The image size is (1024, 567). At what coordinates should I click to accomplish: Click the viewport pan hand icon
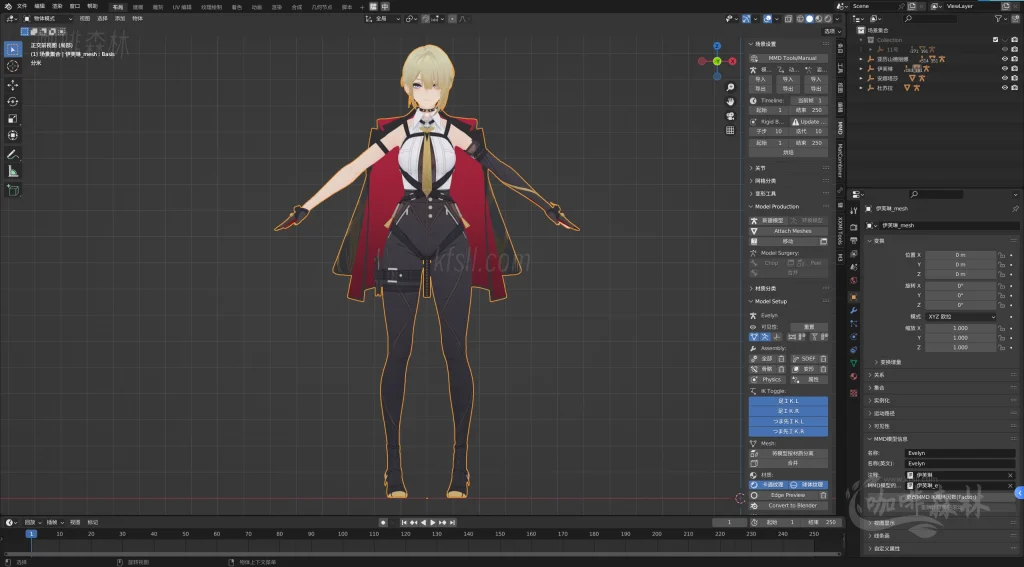[x=730, y=102]
